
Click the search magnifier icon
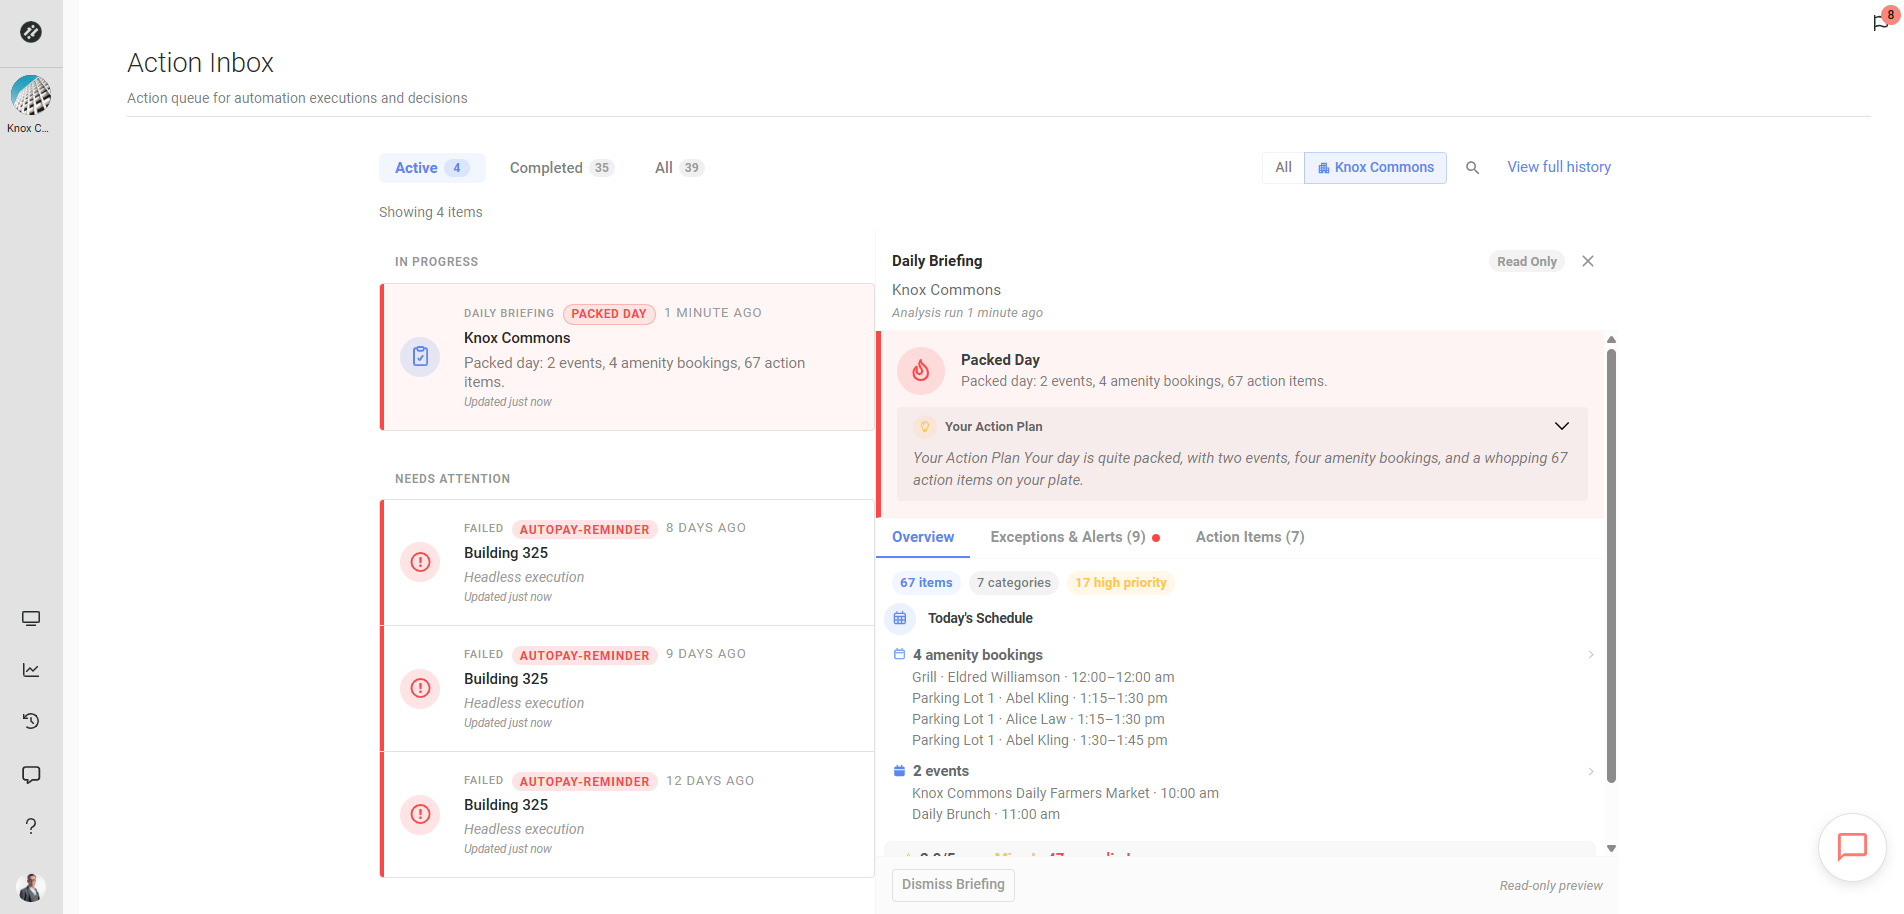point(1472,168)
